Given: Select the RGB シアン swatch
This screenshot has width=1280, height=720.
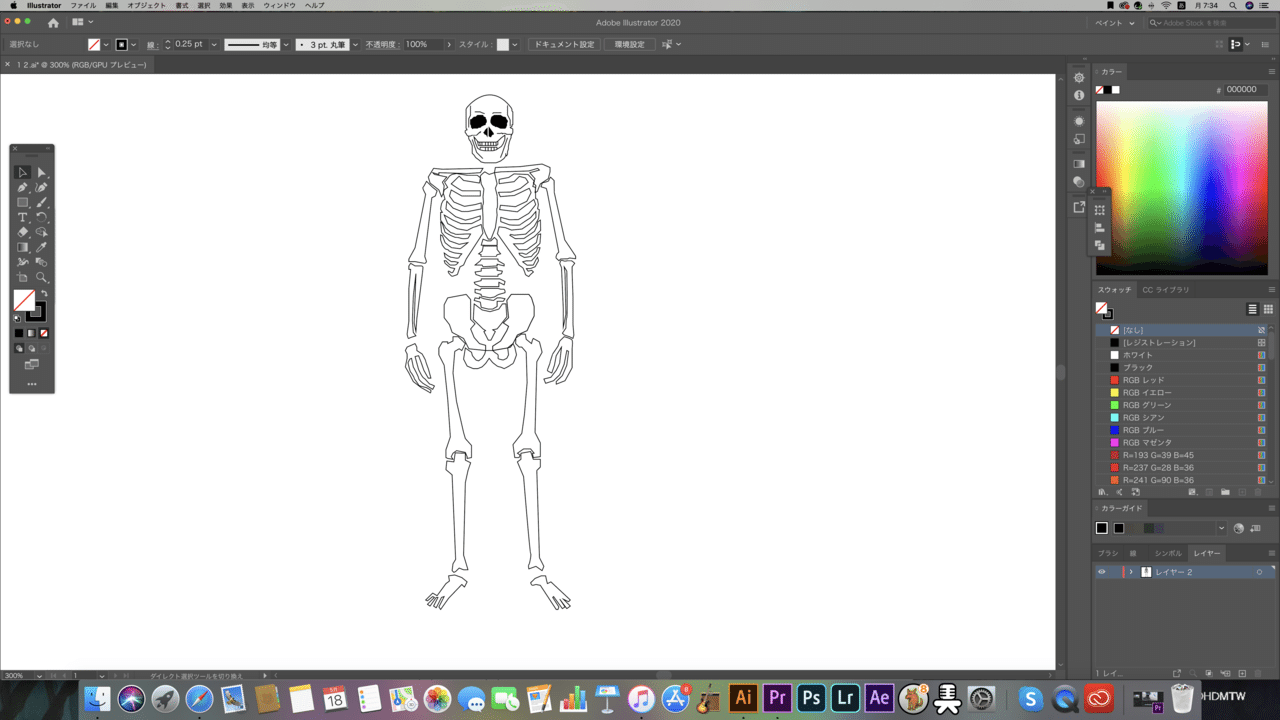Looking at the screenshot, I should (1182, 417).
